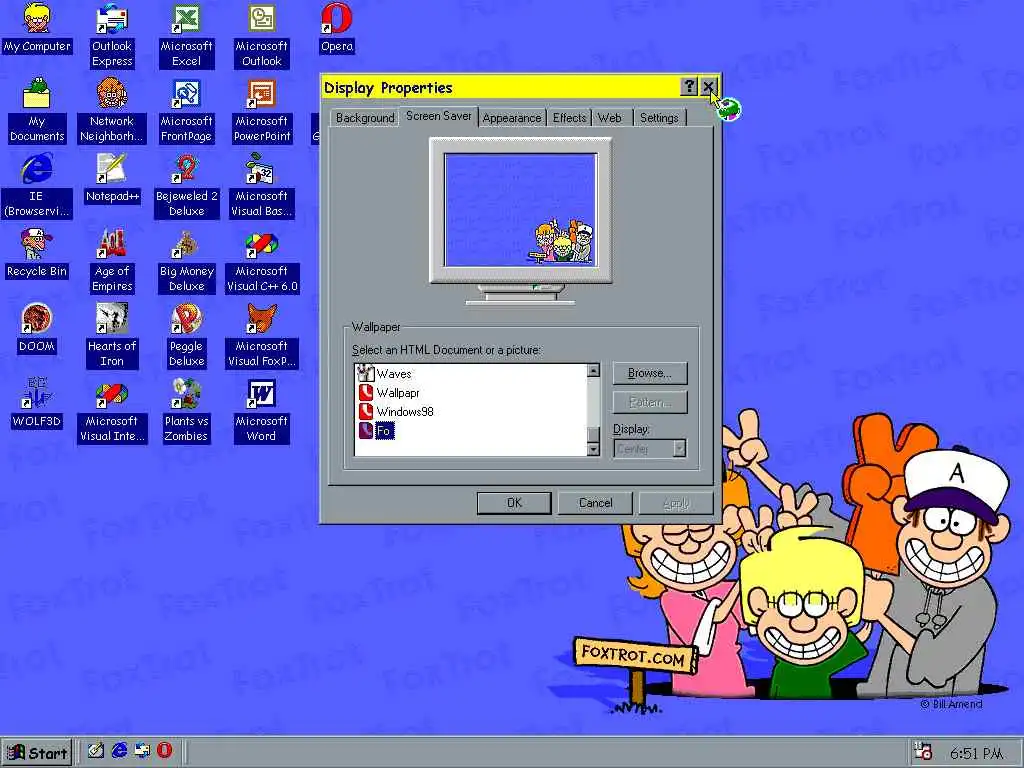
Task: Close the Display Properties dialog
Action: [x=709, y=87]
